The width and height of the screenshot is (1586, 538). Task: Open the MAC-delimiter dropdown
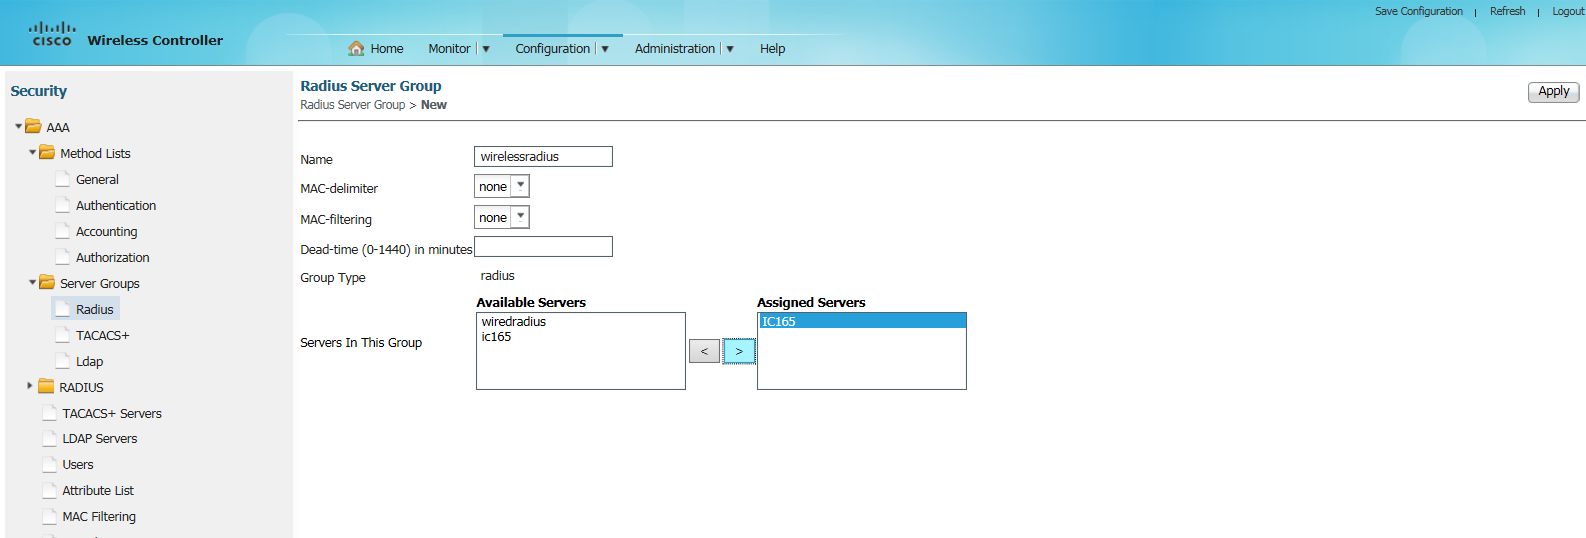click(520, 186)
